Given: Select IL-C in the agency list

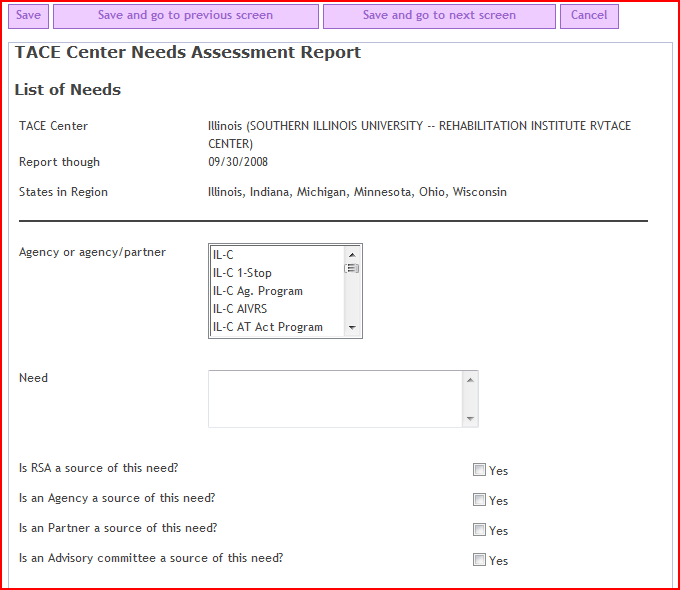Looking at the screenshot, I should point(278,255).
